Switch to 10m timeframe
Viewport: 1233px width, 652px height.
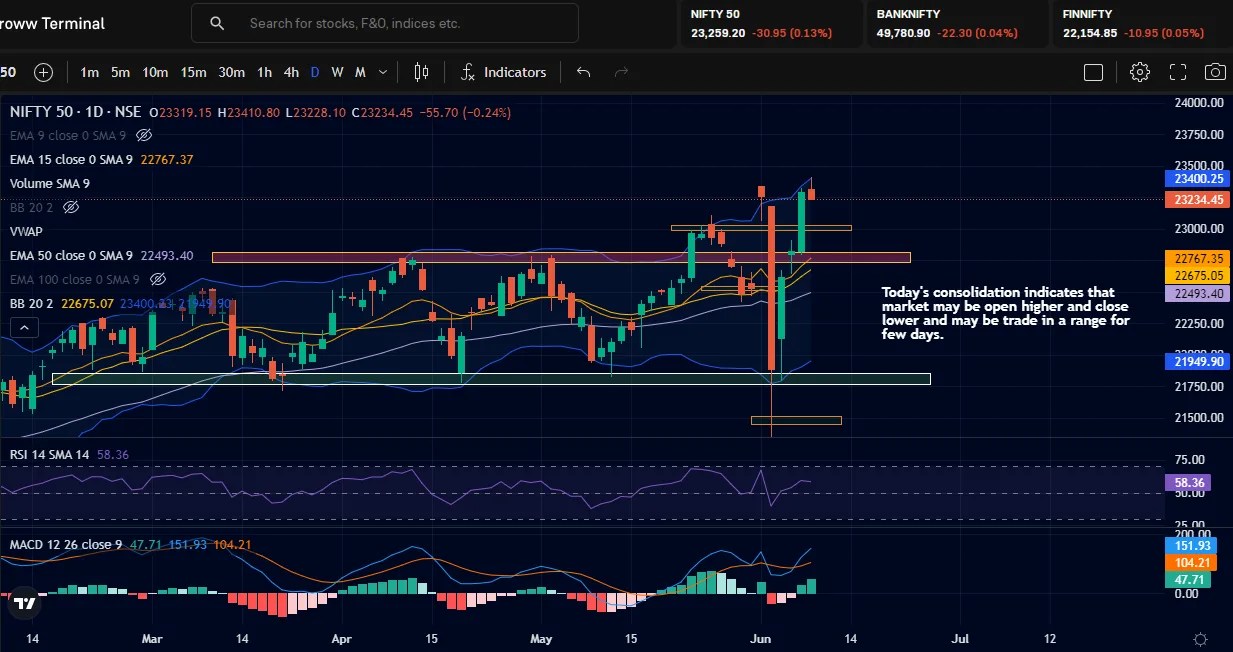click(x=155, y=72)
